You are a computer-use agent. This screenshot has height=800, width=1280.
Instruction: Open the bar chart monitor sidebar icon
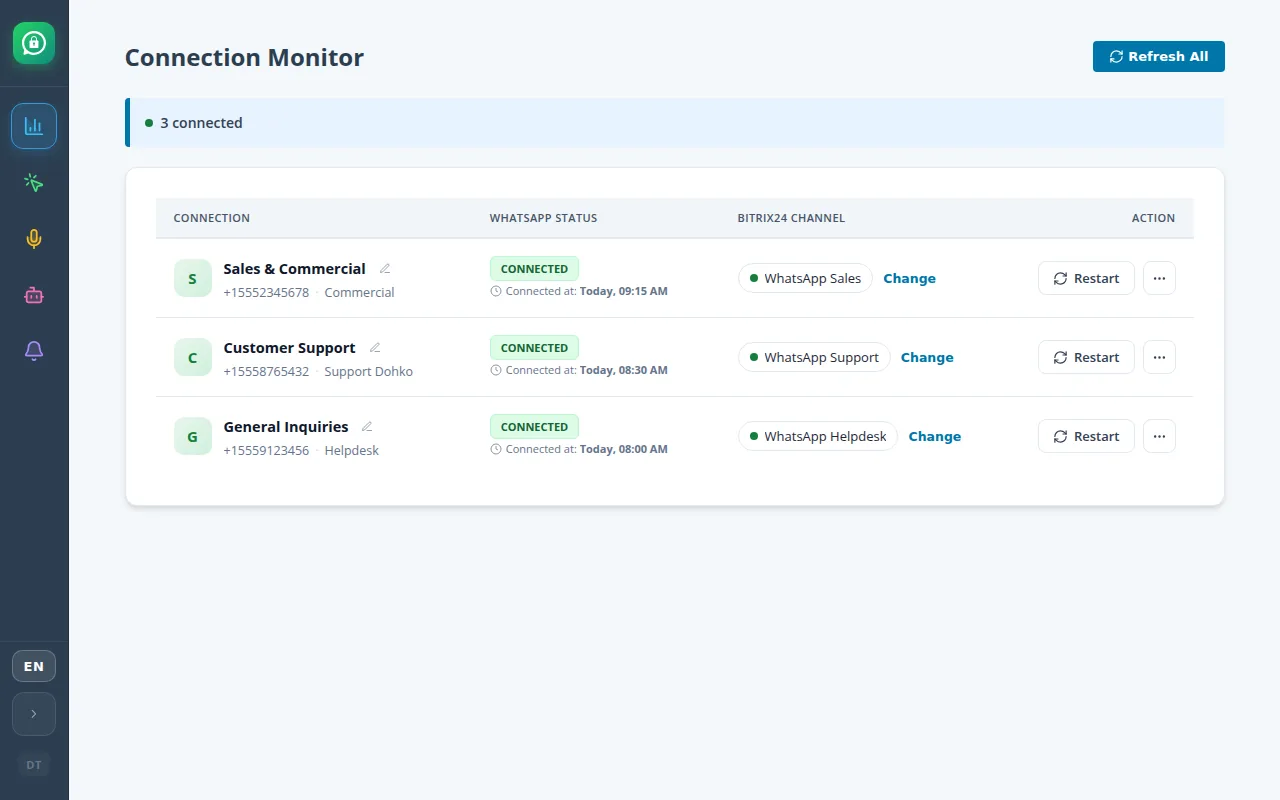[x=34, y=126]
